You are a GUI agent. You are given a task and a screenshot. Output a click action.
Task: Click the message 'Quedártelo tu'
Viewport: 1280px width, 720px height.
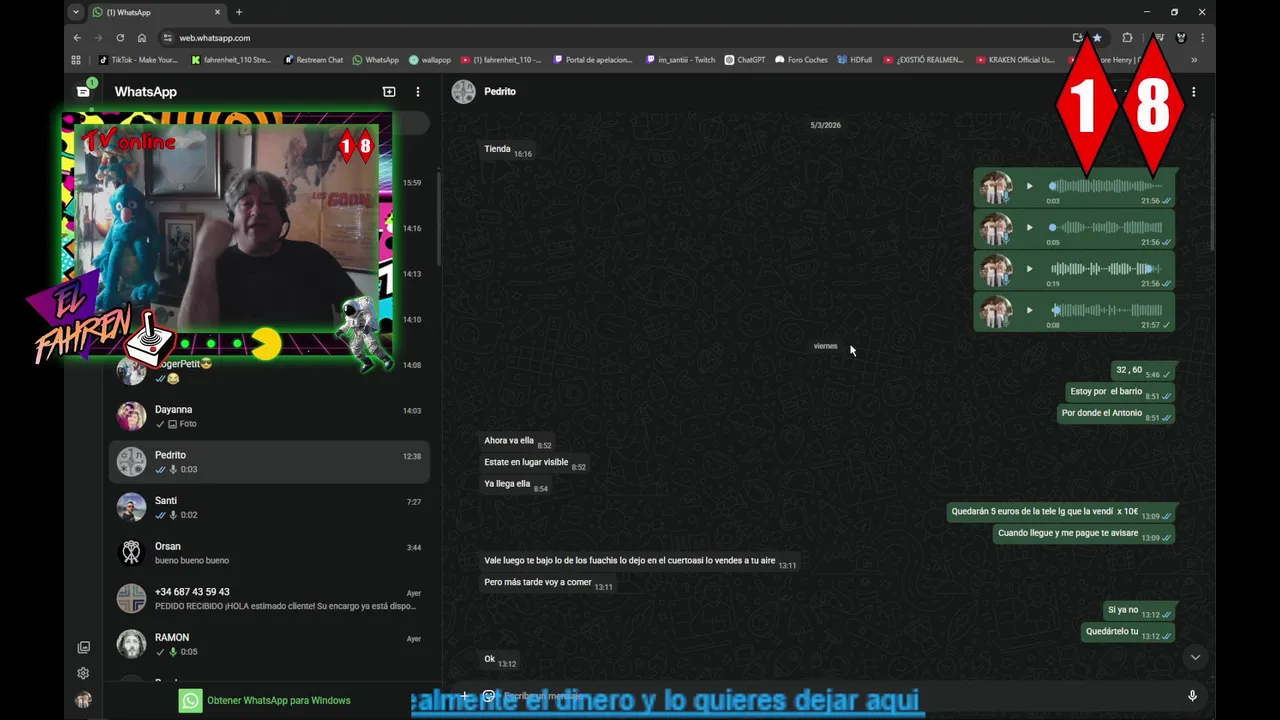pos(1129,632)
